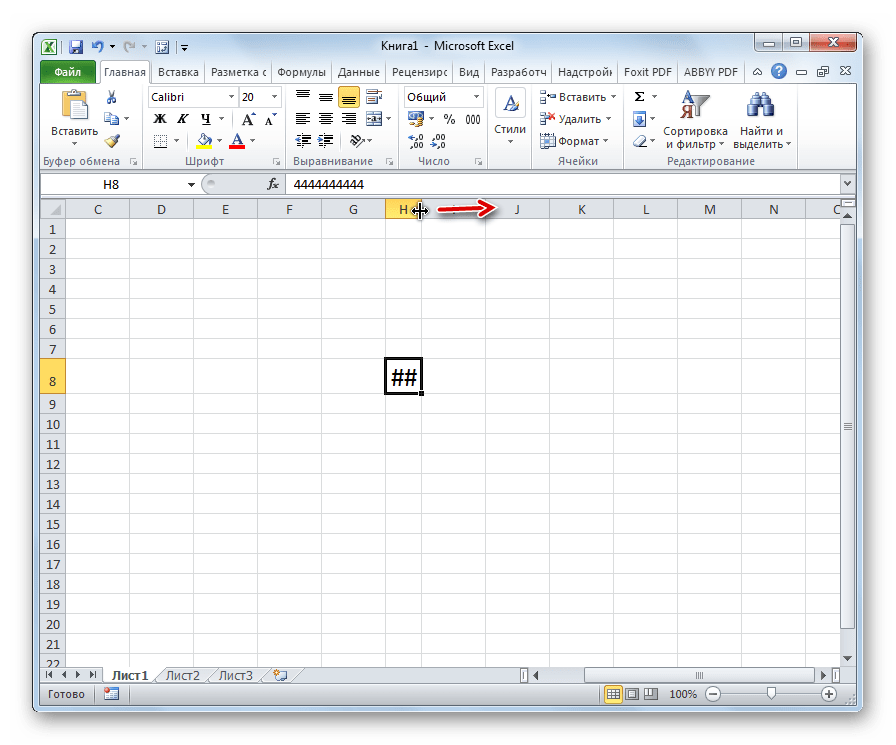
Task: Click the green Файл button
Action: [68, 72]
